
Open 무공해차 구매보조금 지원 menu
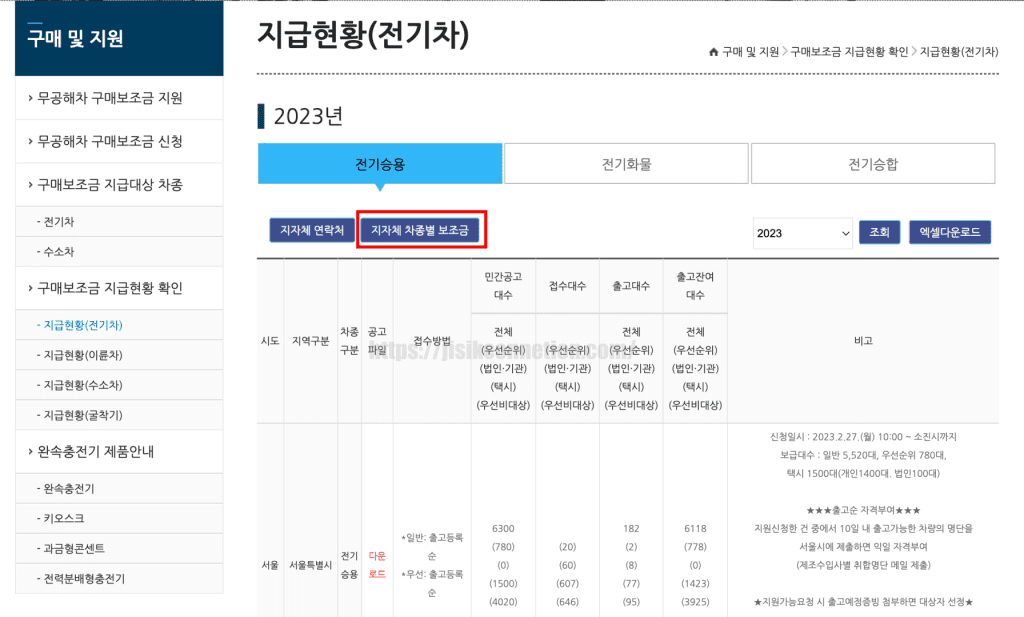119,98
